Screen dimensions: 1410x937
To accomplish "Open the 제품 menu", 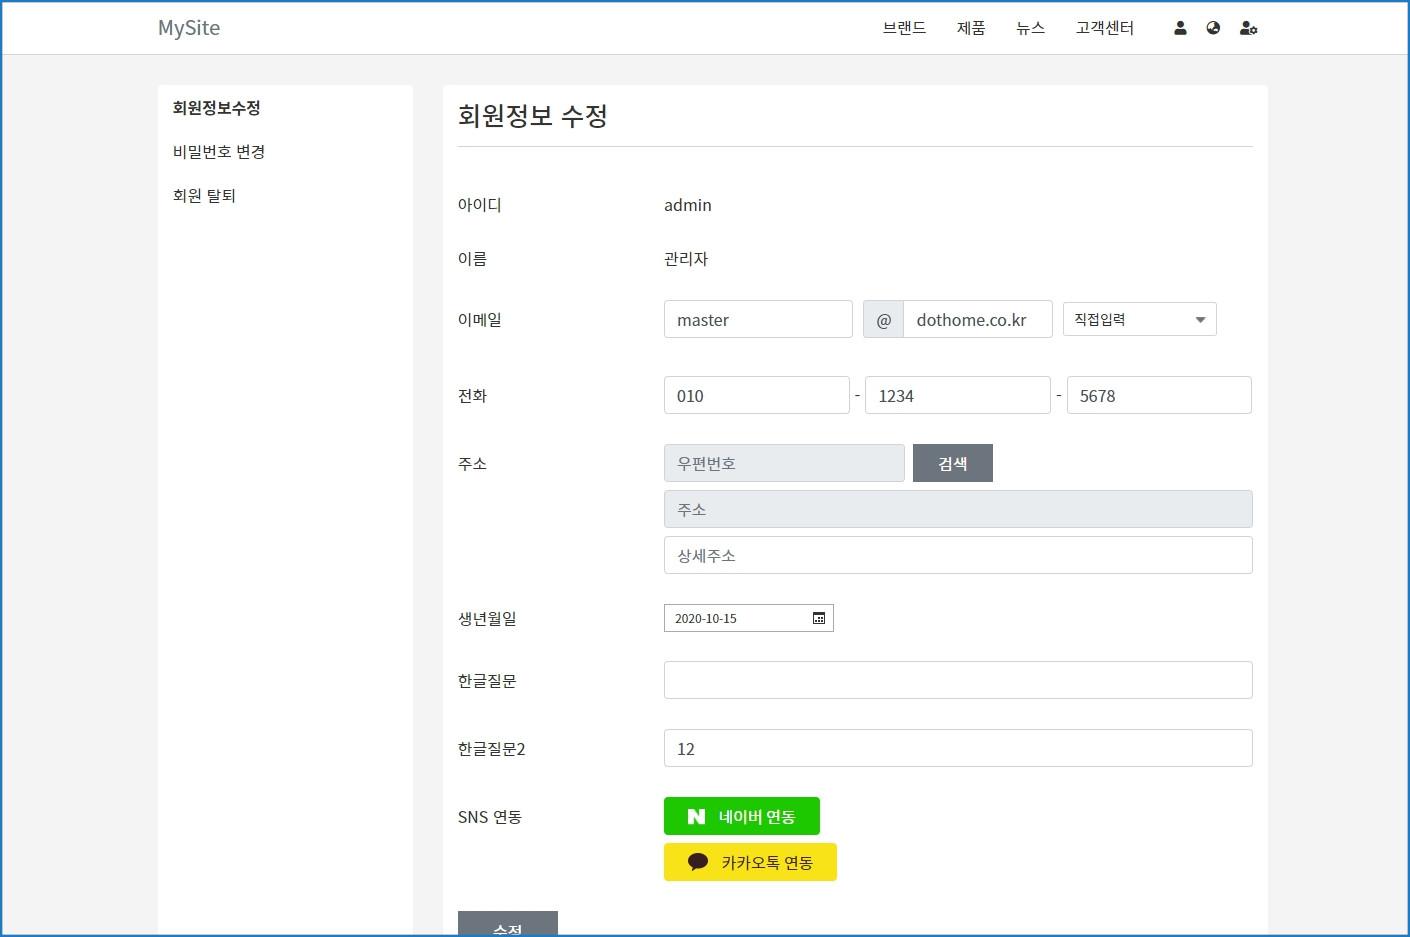I will pos(971,28).
